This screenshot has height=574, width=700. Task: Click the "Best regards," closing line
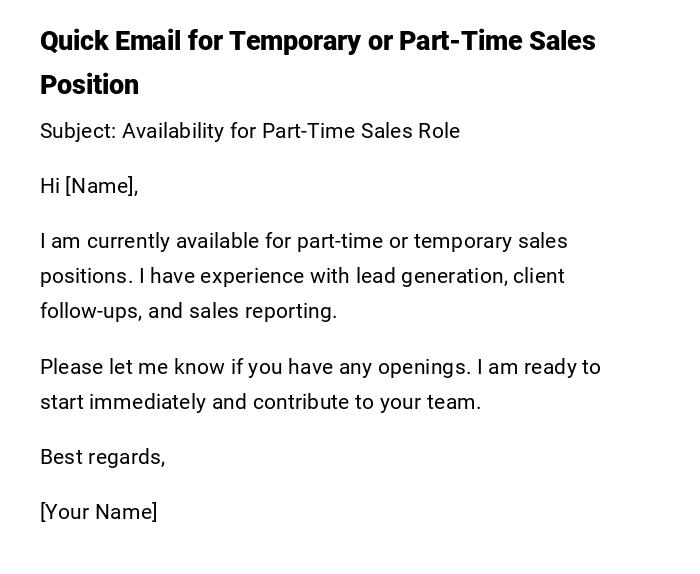(102, 457)
